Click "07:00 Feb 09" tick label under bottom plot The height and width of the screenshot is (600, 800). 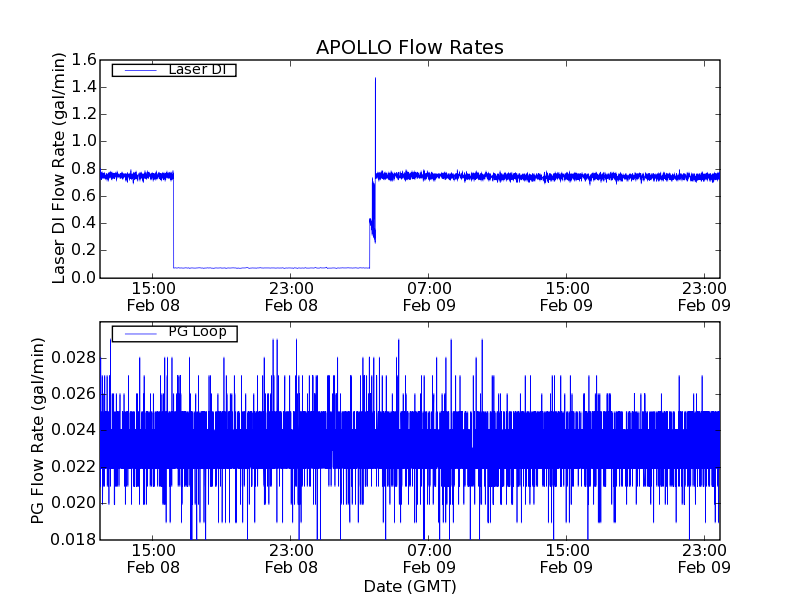point(430,559)
